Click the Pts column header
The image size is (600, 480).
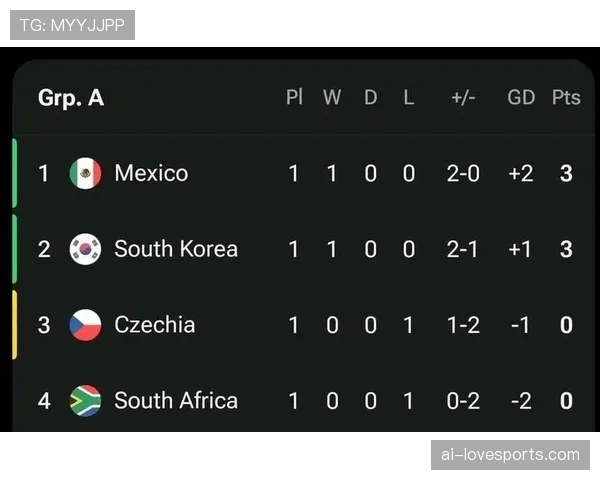[x=566, y=97]
